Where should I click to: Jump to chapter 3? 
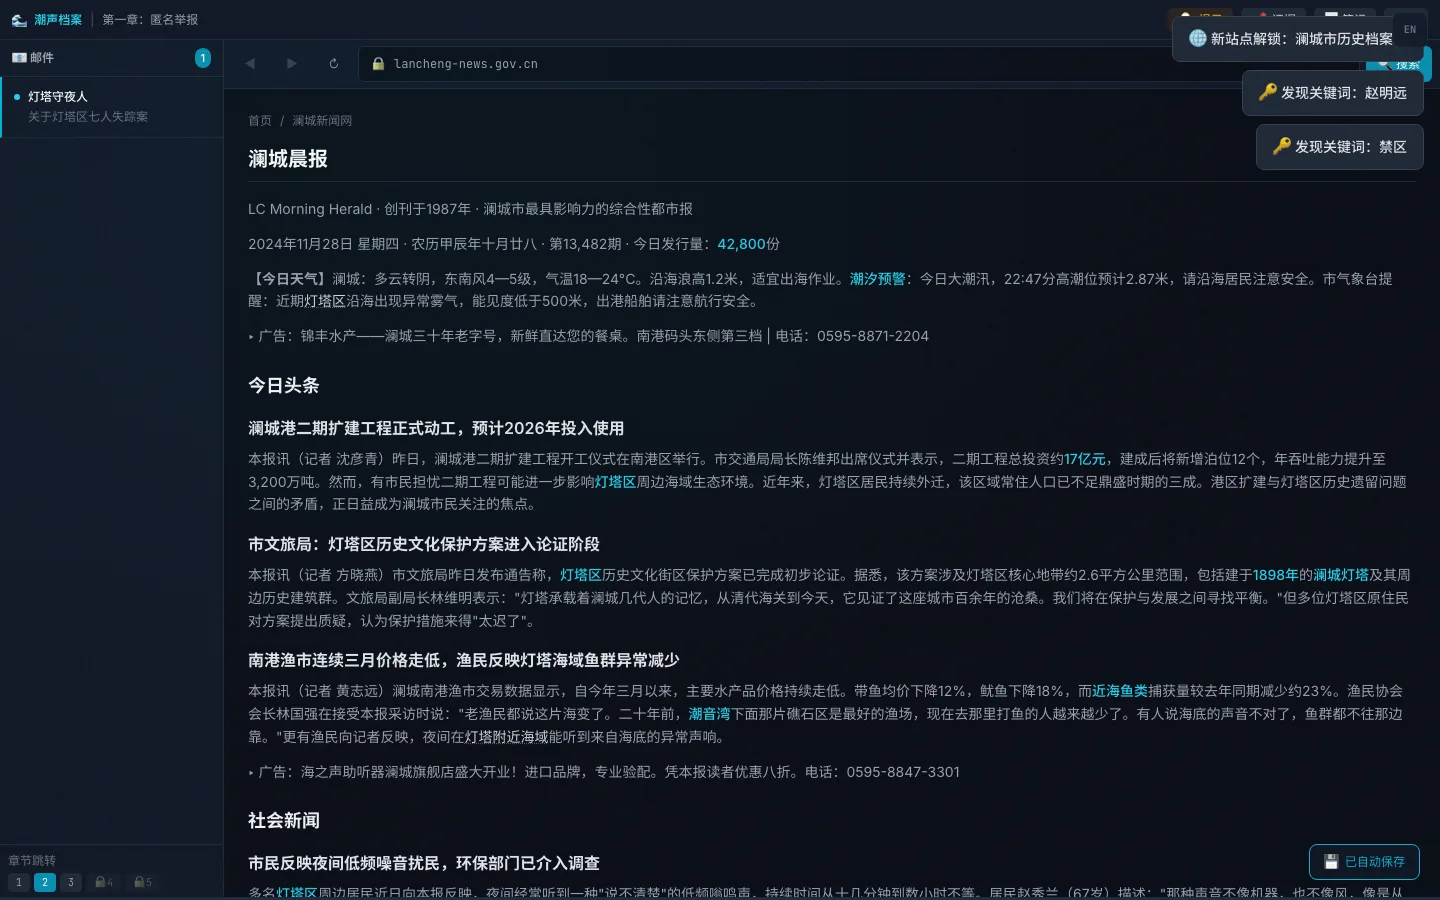pos(71,882)
